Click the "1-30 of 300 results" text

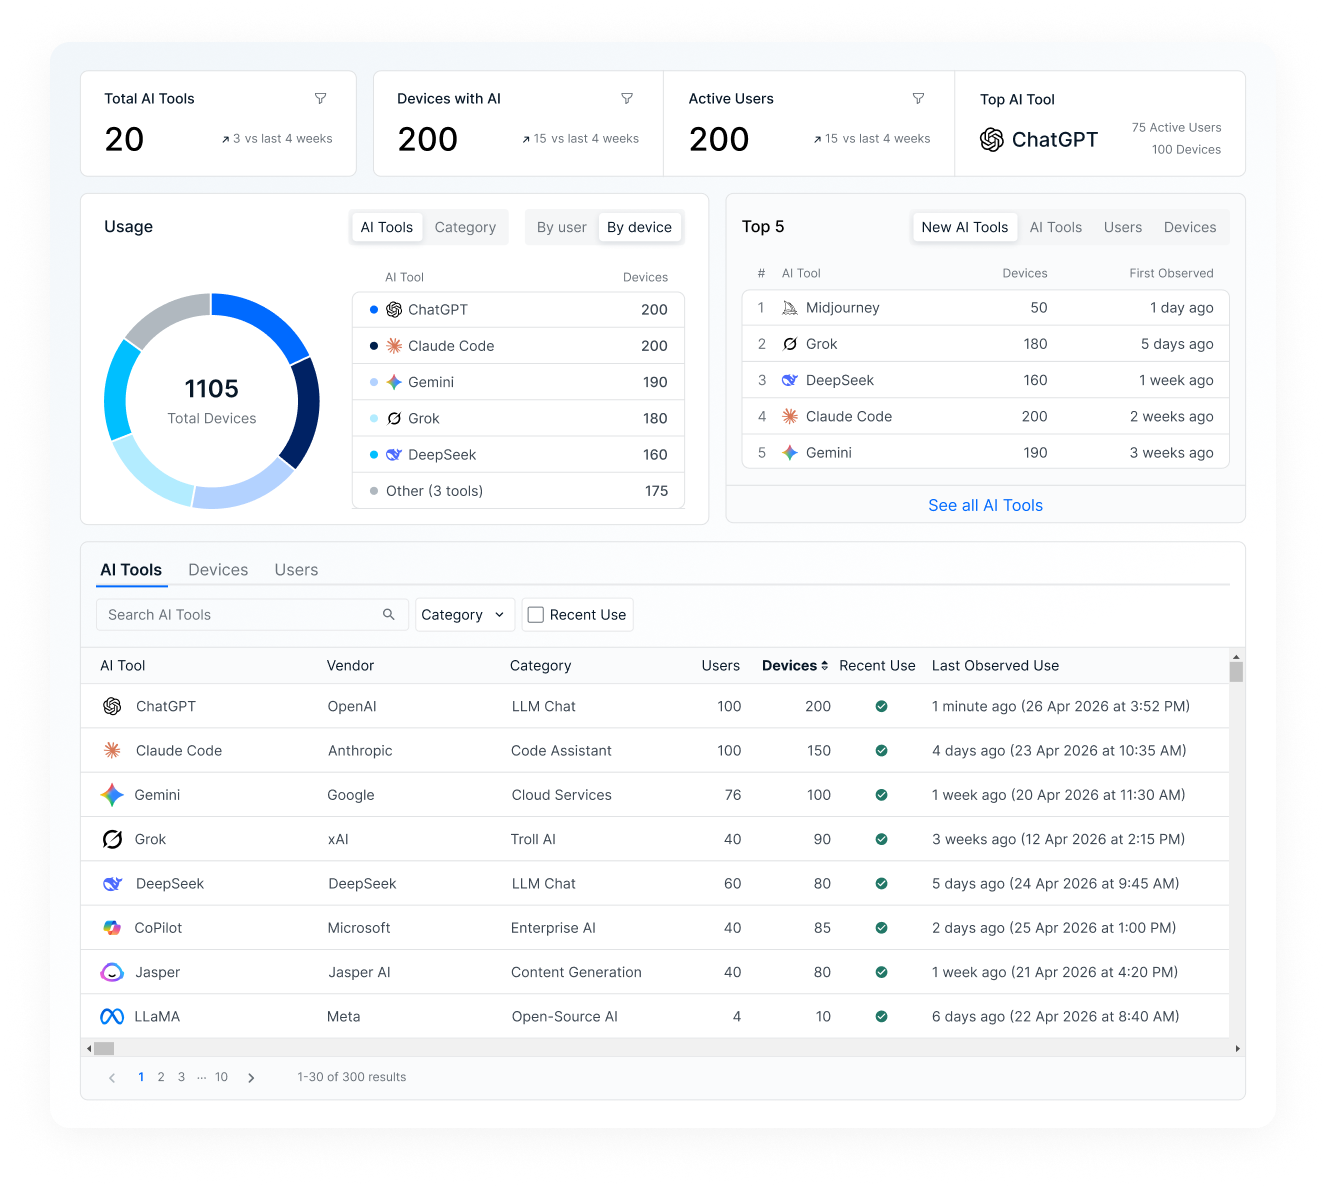(x=352, y=1077)
